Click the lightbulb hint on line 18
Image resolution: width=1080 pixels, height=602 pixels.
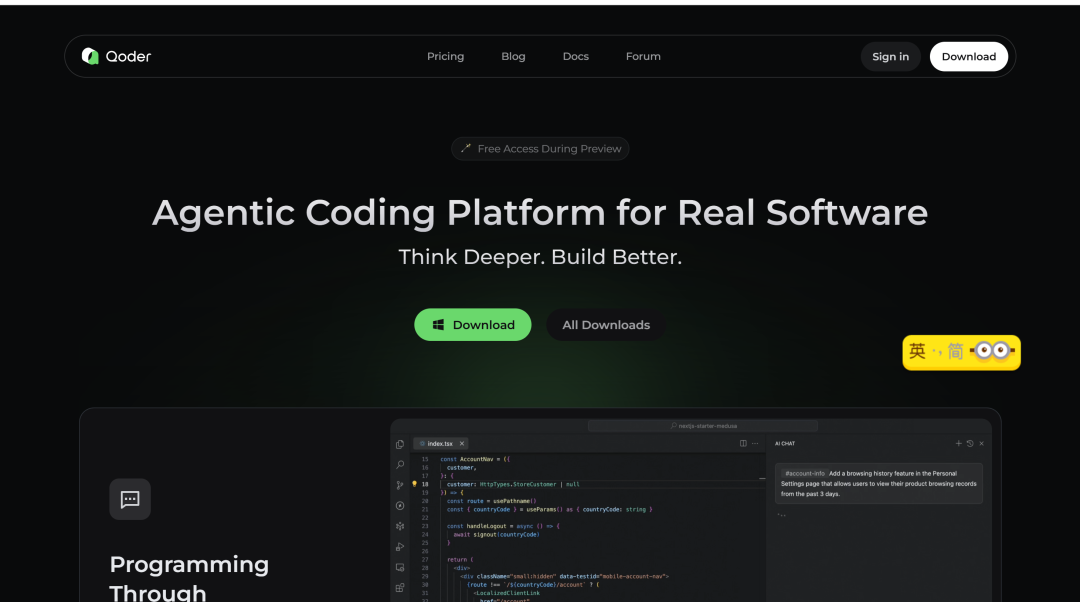414,484
